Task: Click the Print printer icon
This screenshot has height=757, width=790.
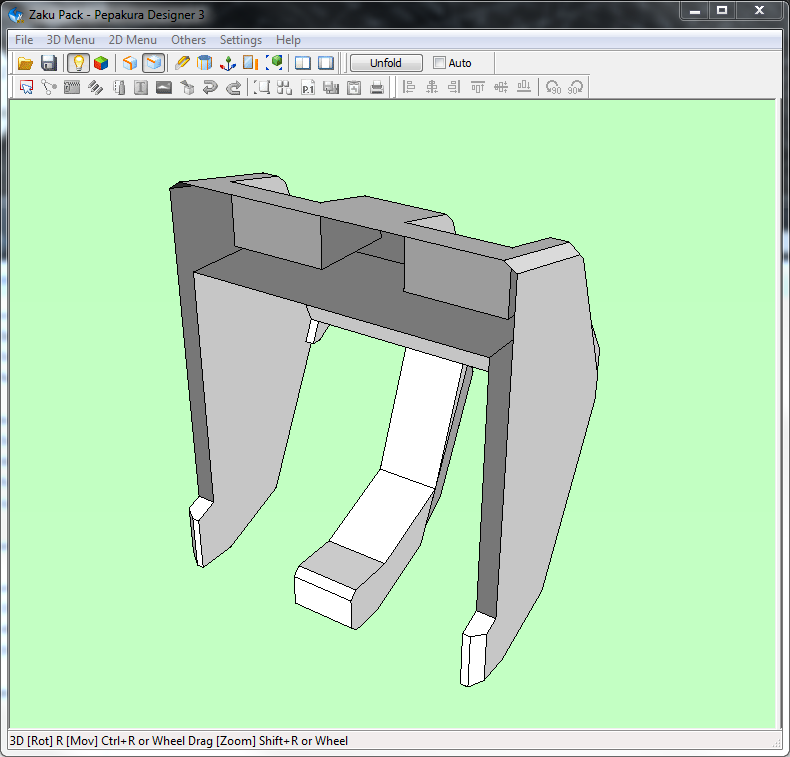Action: tap(377, 87)
